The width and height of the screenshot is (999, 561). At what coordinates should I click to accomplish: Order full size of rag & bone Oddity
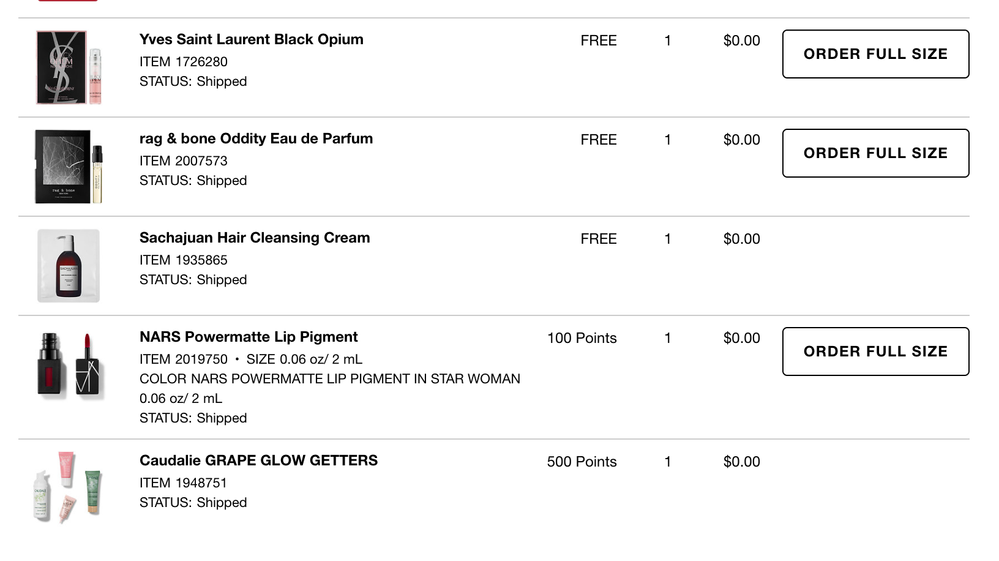coord(875,153)
